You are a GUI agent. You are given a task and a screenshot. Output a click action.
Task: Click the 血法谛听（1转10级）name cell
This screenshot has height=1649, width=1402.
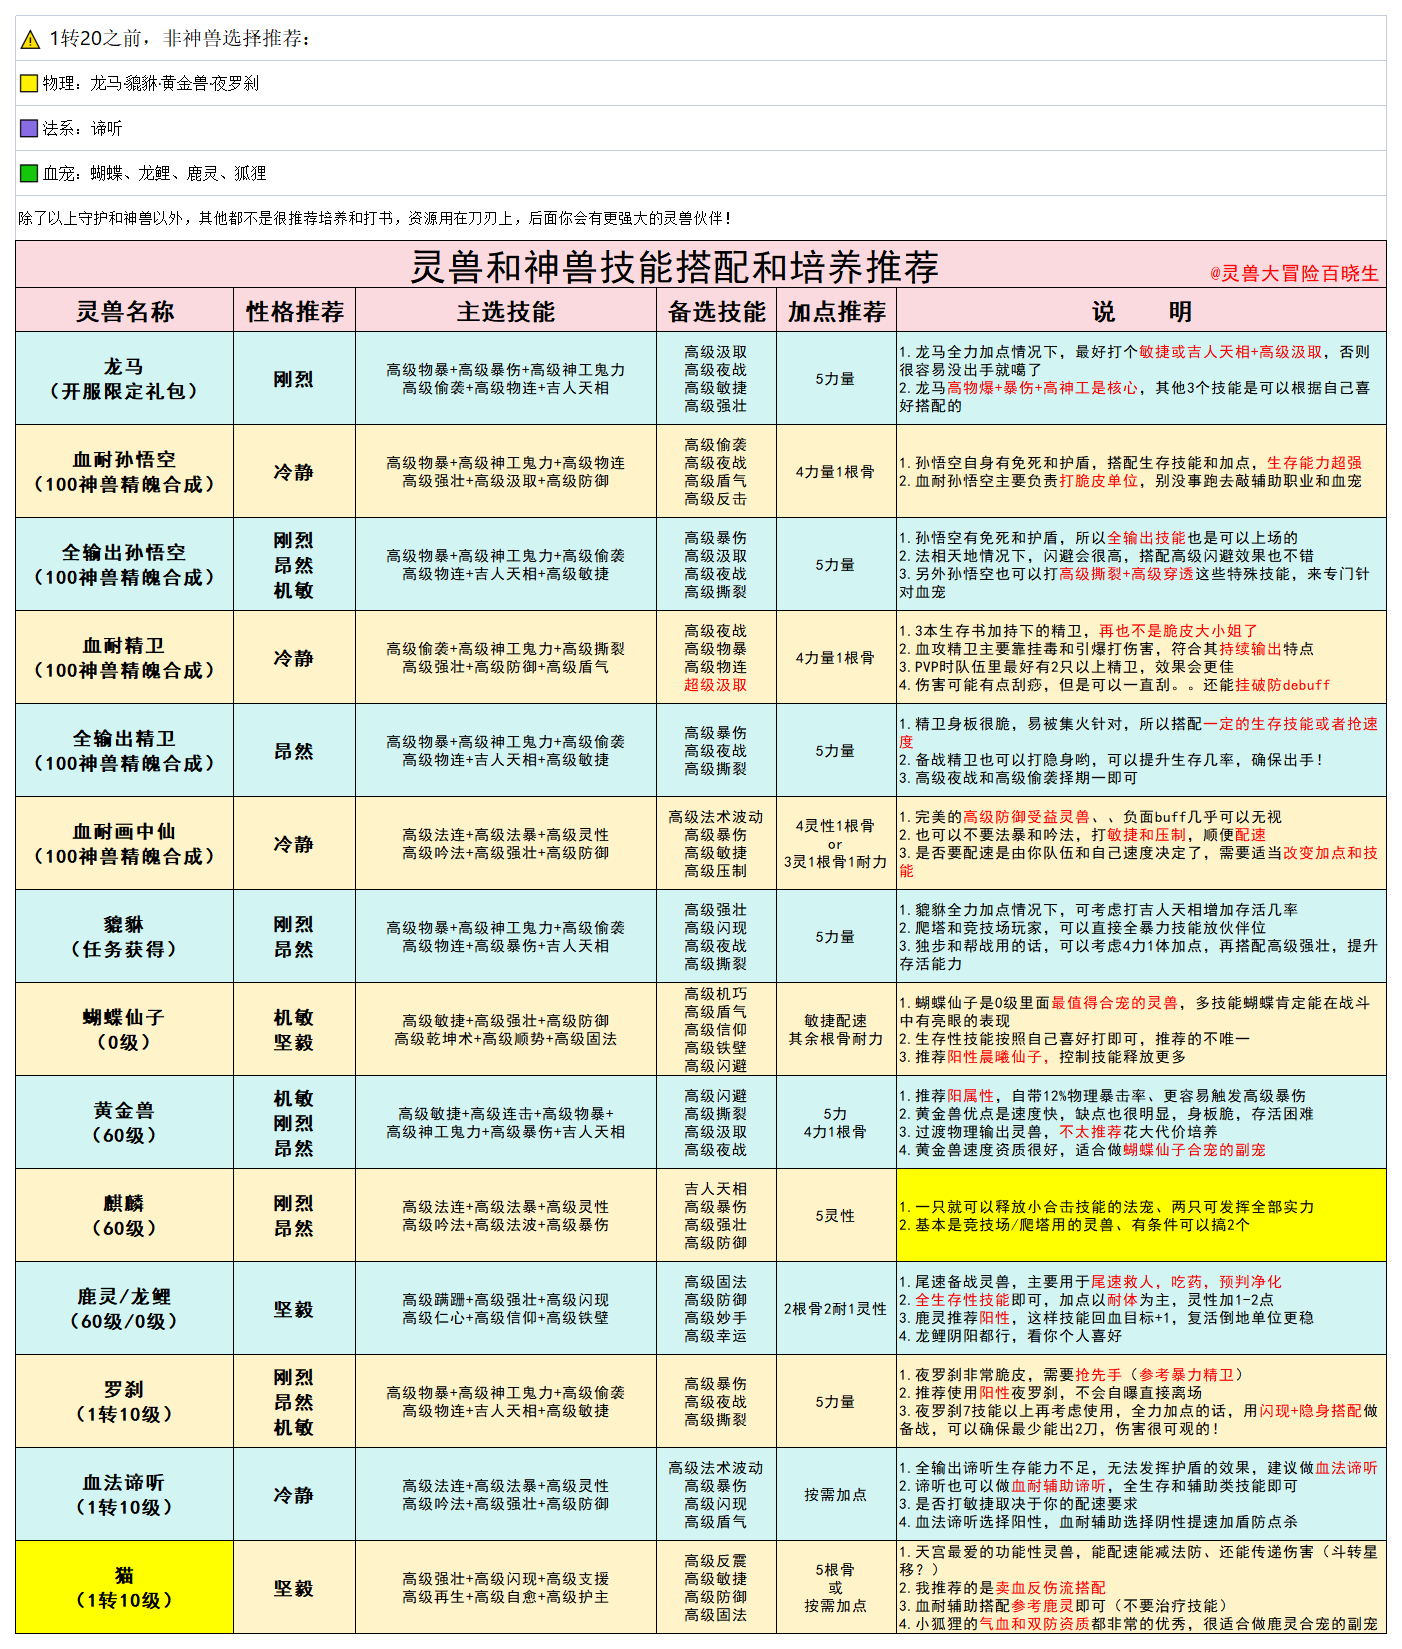click(125, 1495)
